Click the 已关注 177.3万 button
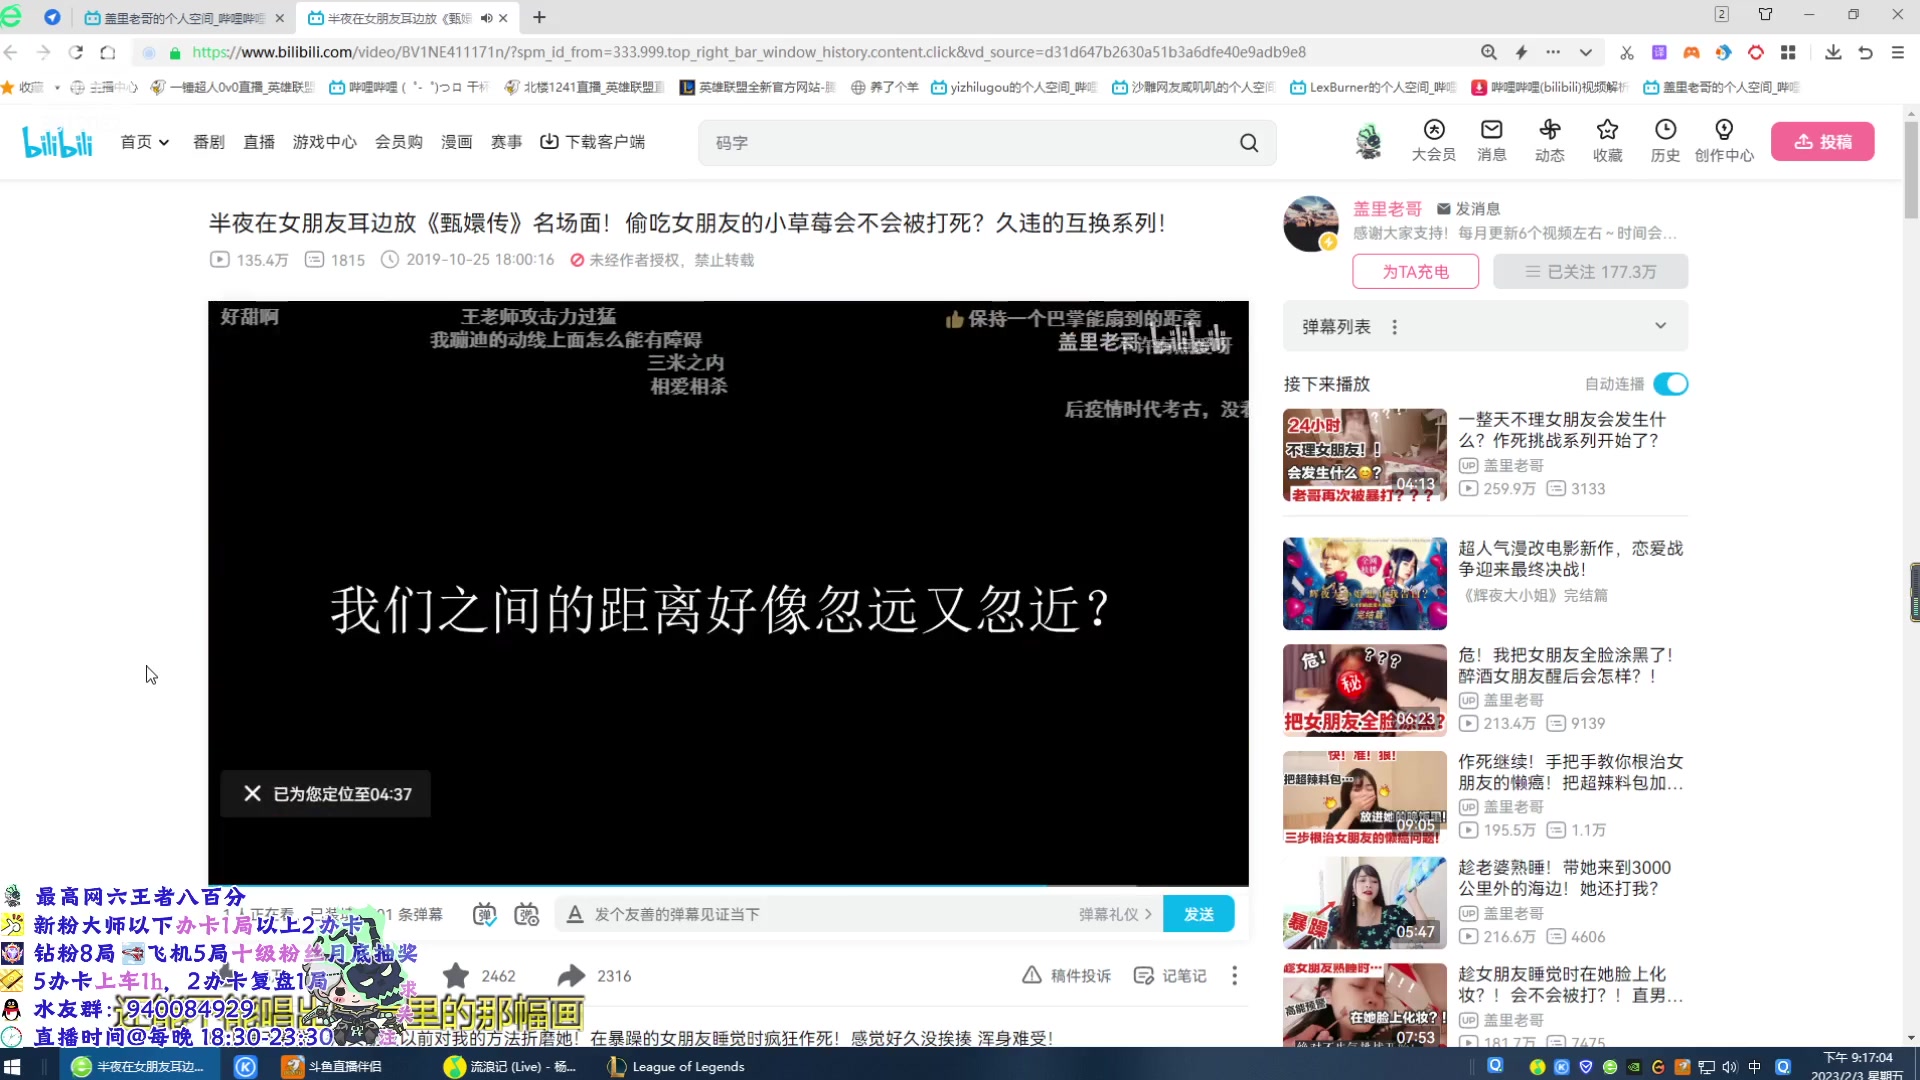The image size is (1920, 1080). [1590, 271]
